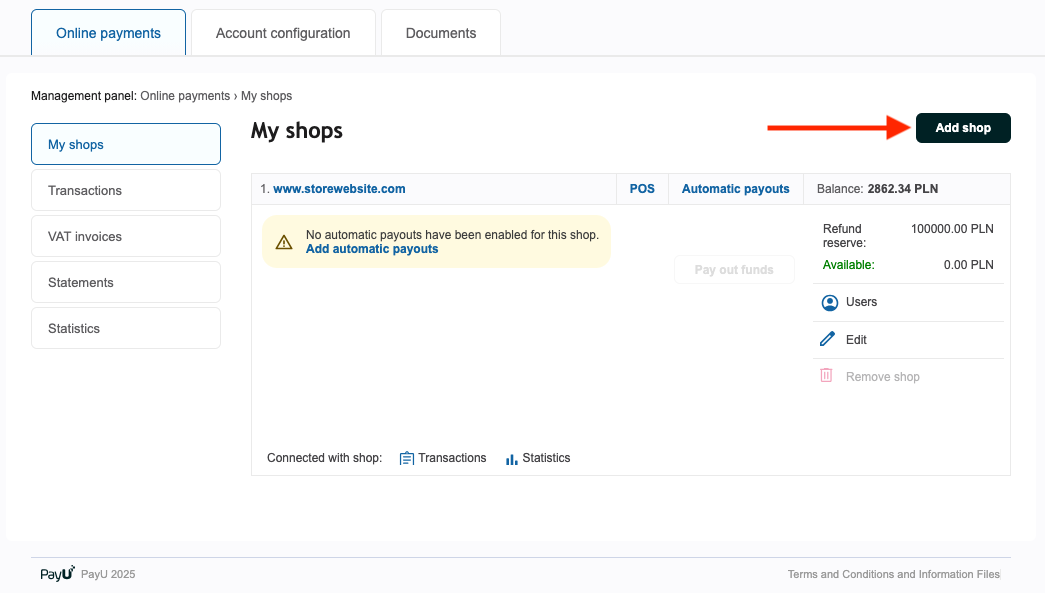Click the Add automatic payouts link
This screenshot has height=593, width=1045.
372,249
